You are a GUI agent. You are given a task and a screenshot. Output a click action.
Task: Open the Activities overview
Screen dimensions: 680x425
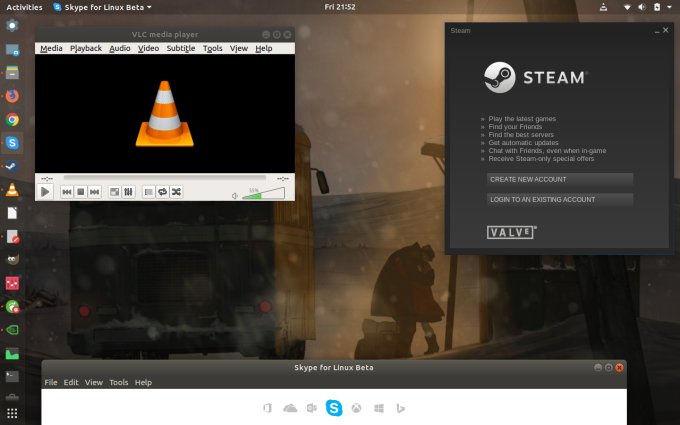click(24, 7)
